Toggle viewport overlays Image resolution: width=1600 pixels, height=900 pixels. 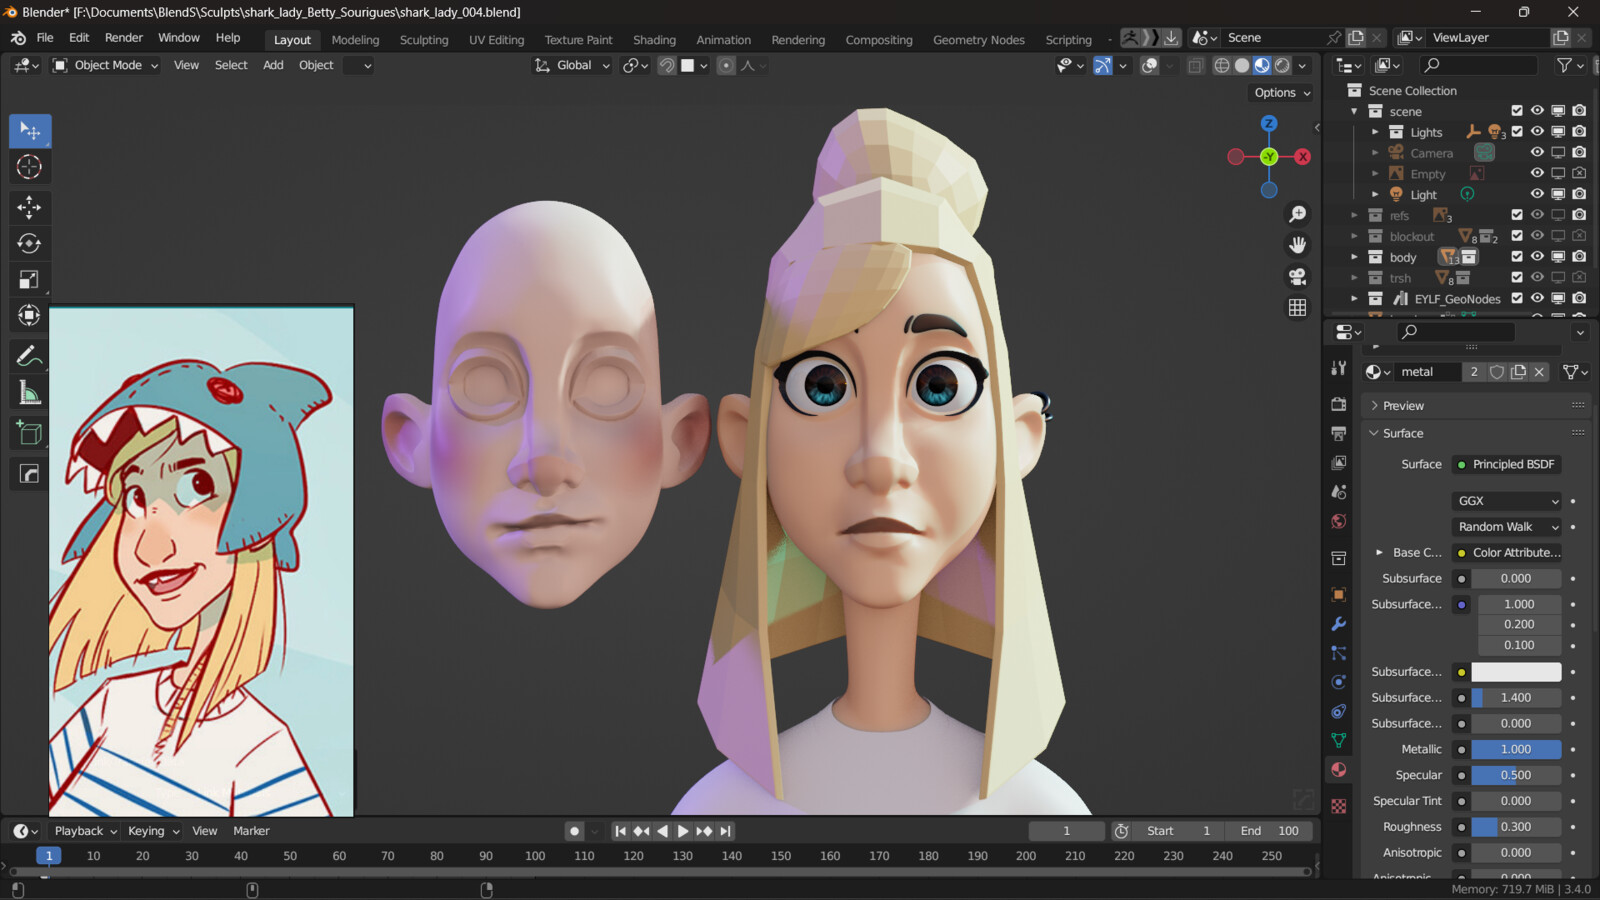tap(1150, 65)
